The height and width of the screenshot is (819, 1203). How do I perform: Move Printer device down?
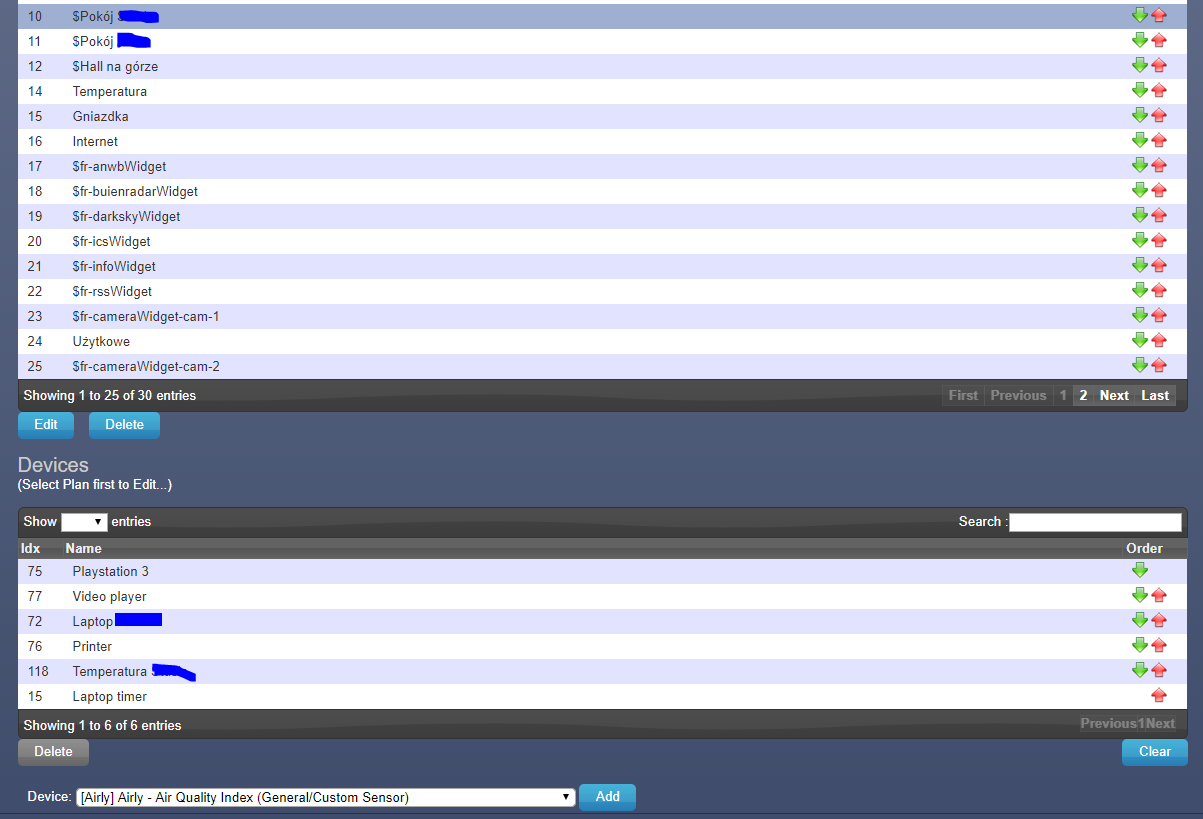pyautogui.click(x=1139, y=645)
